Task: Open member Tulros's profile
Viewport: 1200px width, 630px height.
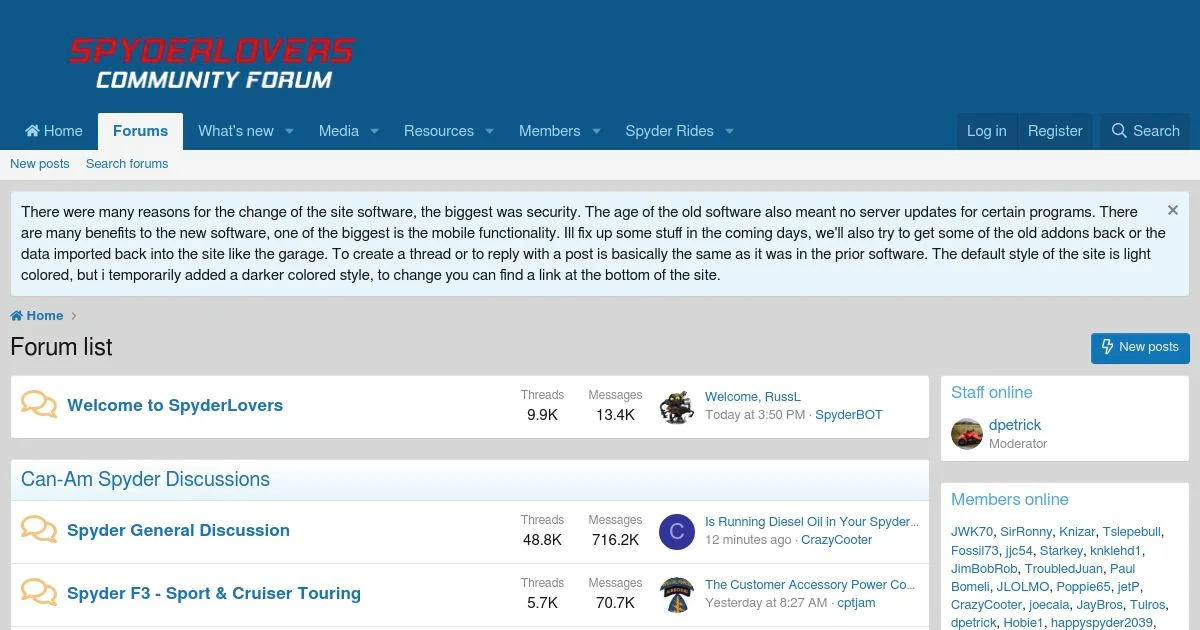Action: [x=1148, y=605]
